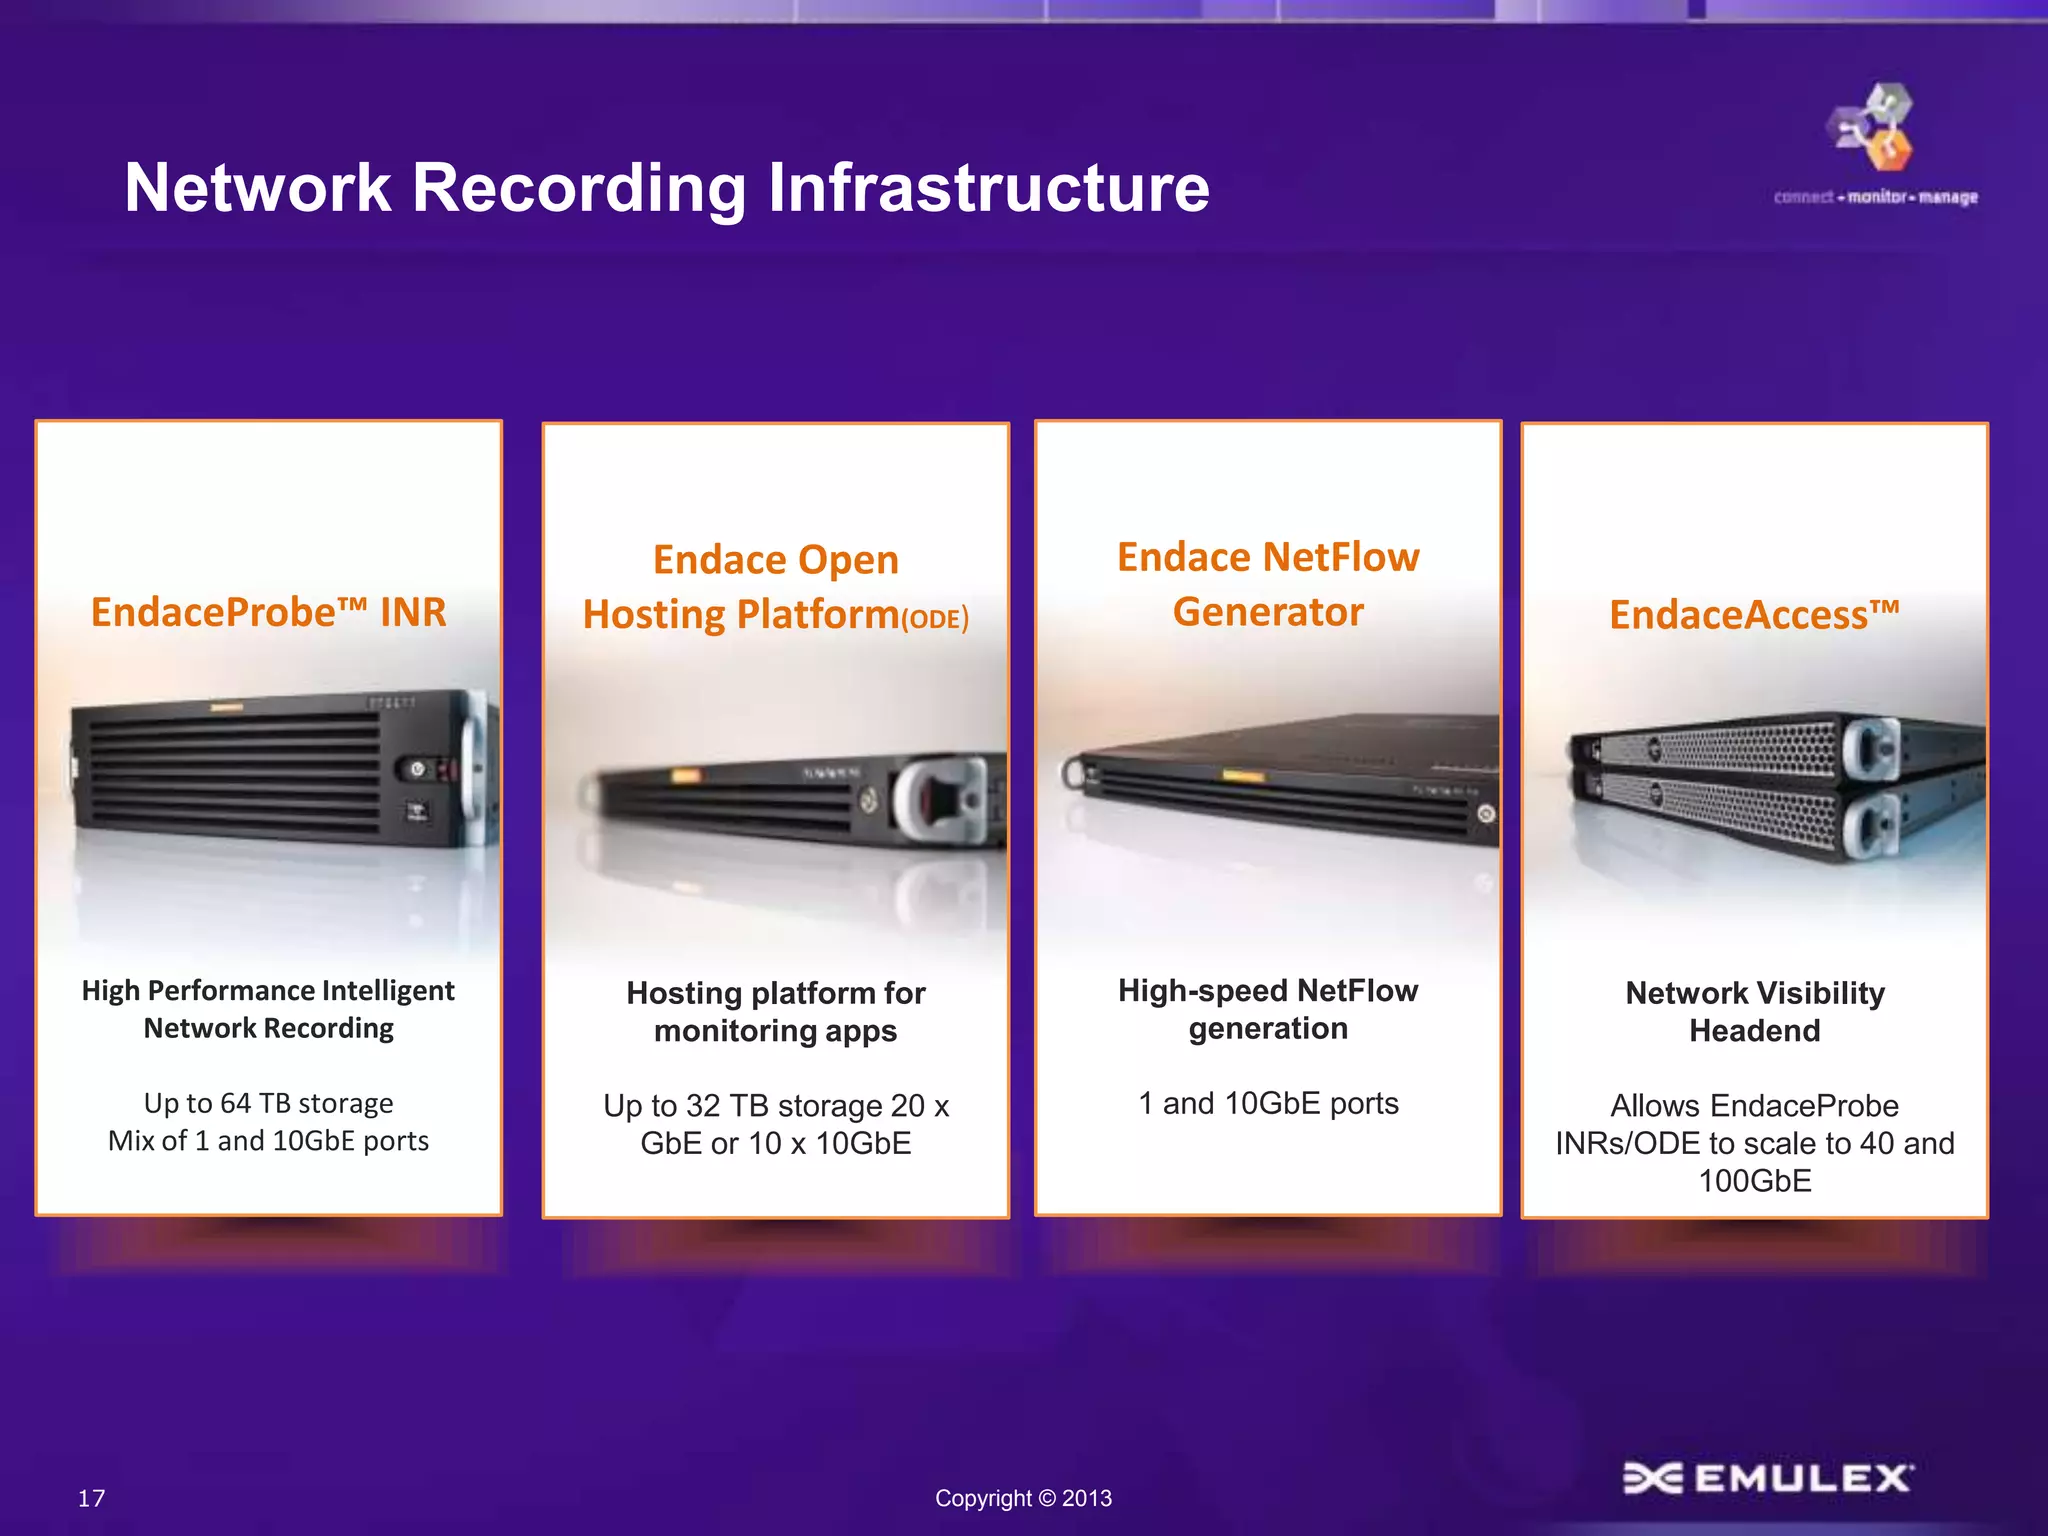Viewport: 2048px width, 1536px height.
Task: Select 'High-speed NetFlow generation' text
Action: 1268,1009
